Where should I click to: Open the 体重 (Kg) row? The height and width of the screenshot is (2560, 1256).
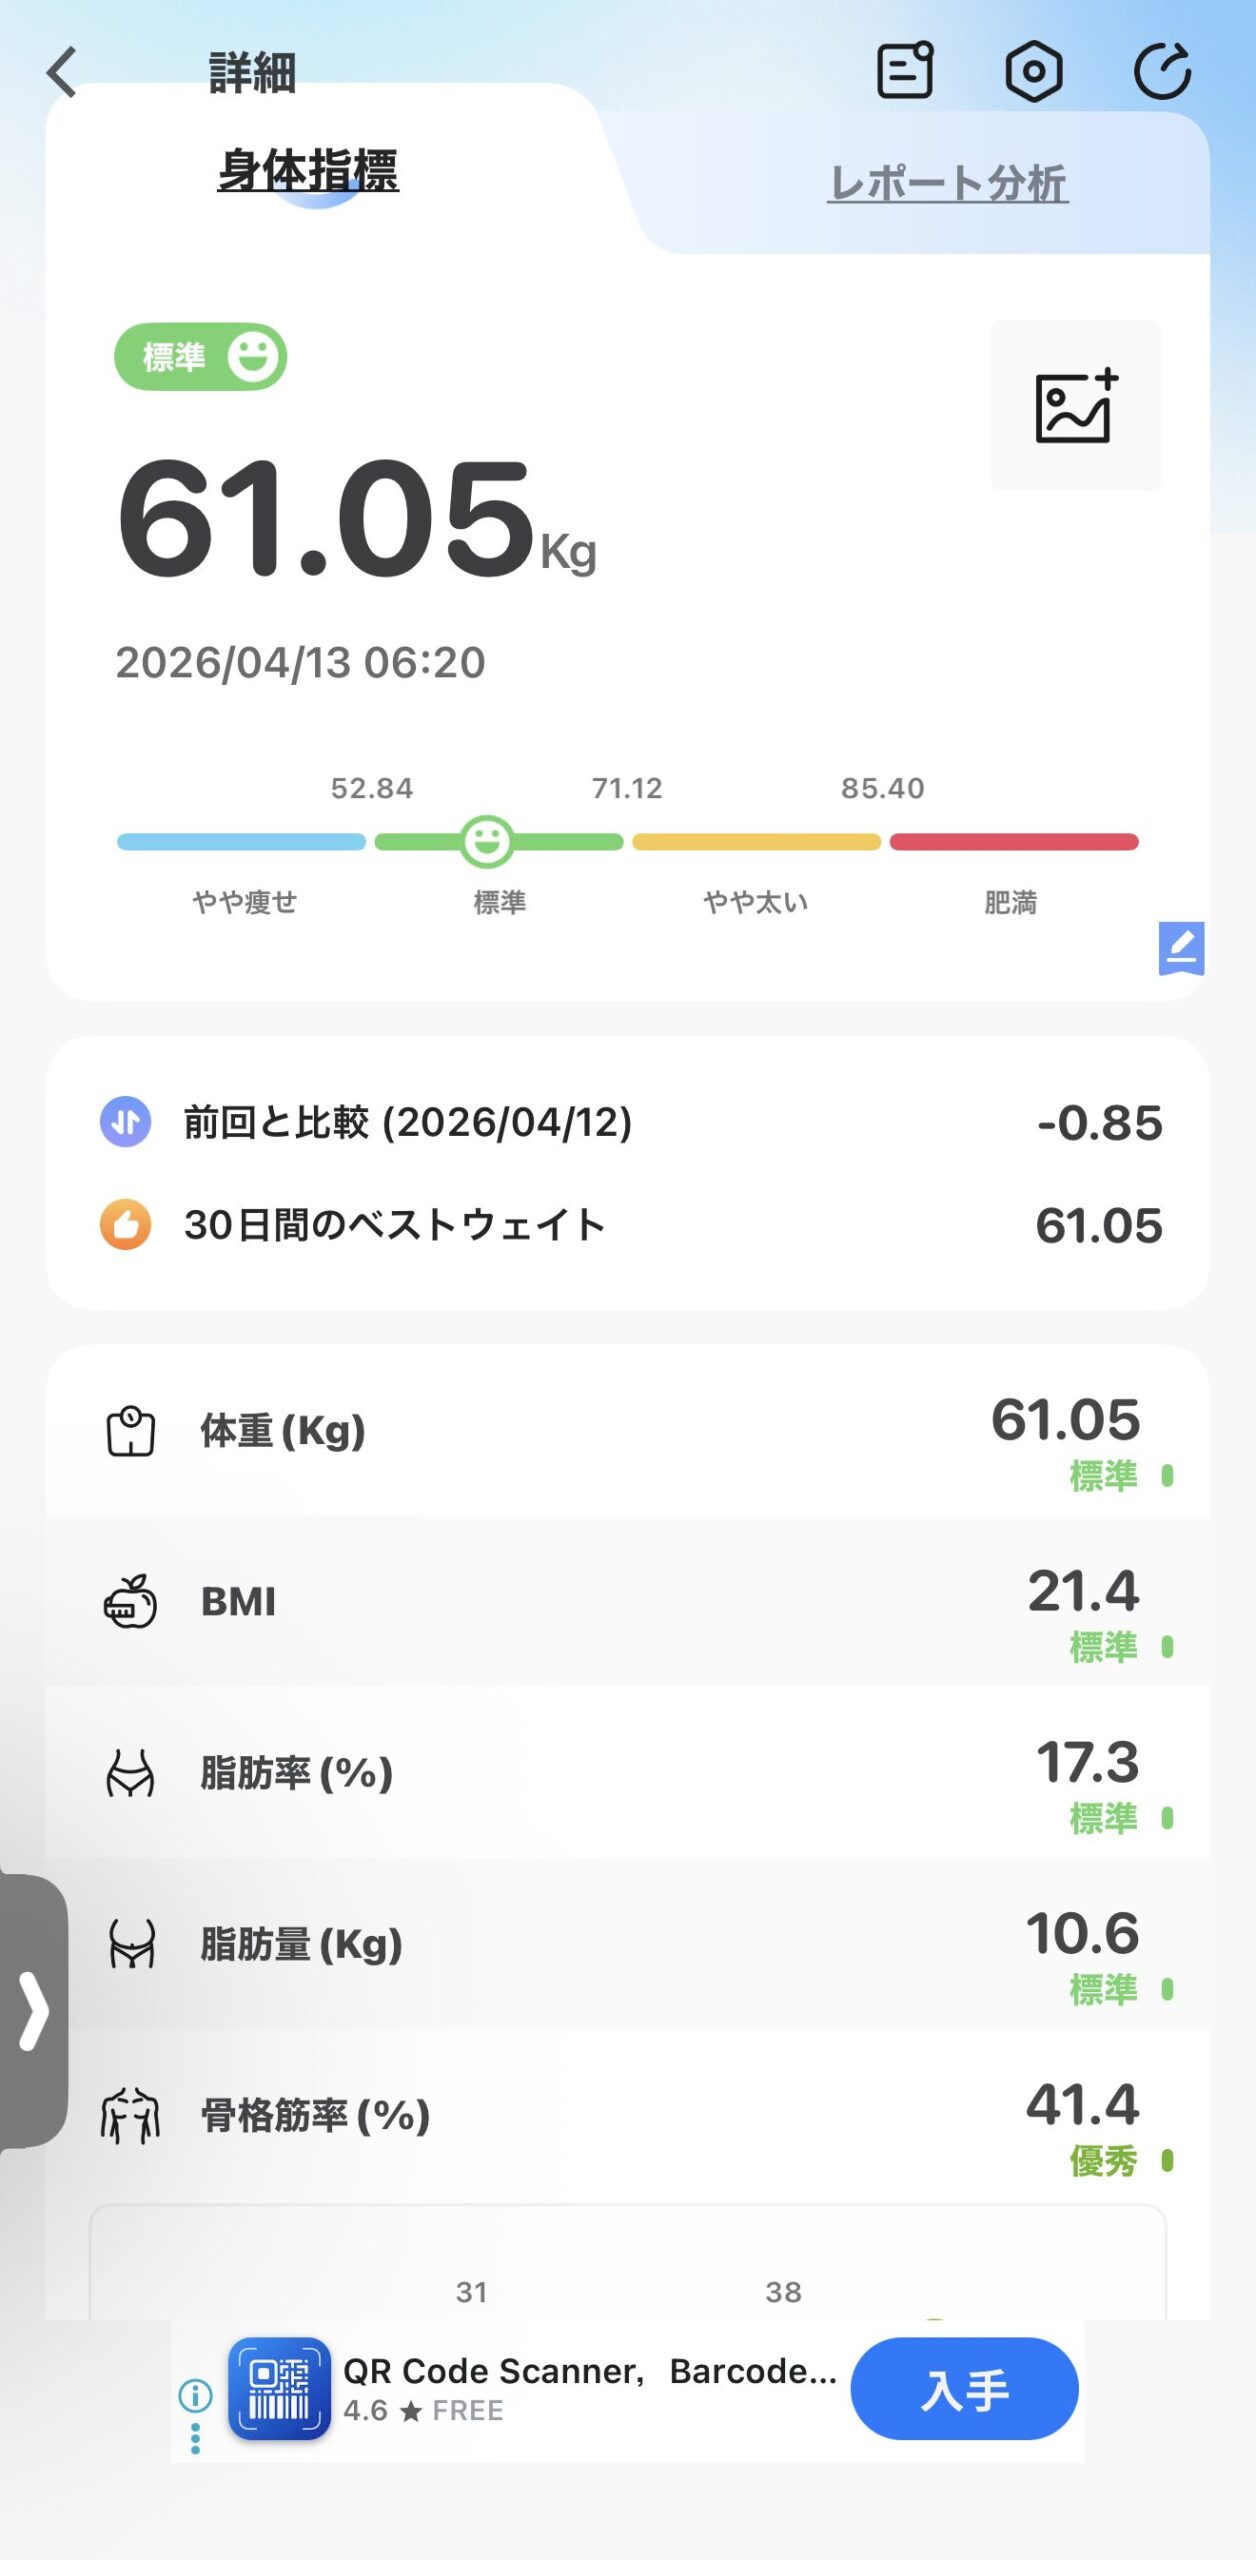click(x=627, y=1431)
